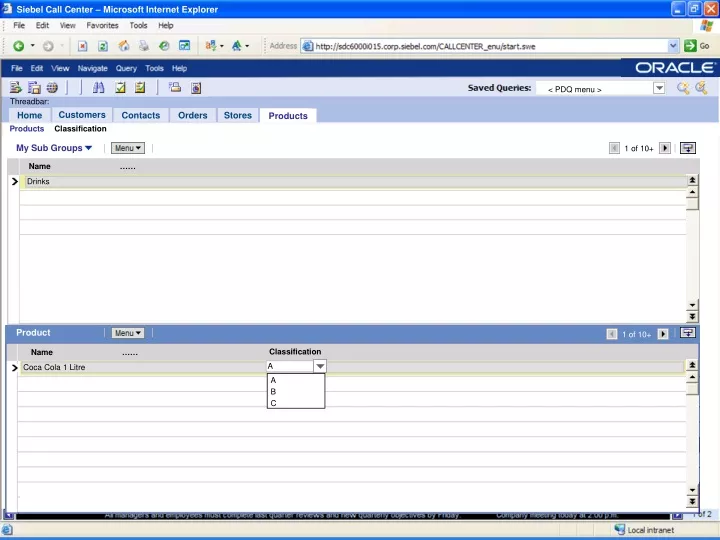Click the binoculars Search icon
This screenshot has height=540, width=720.
[98, 87]
